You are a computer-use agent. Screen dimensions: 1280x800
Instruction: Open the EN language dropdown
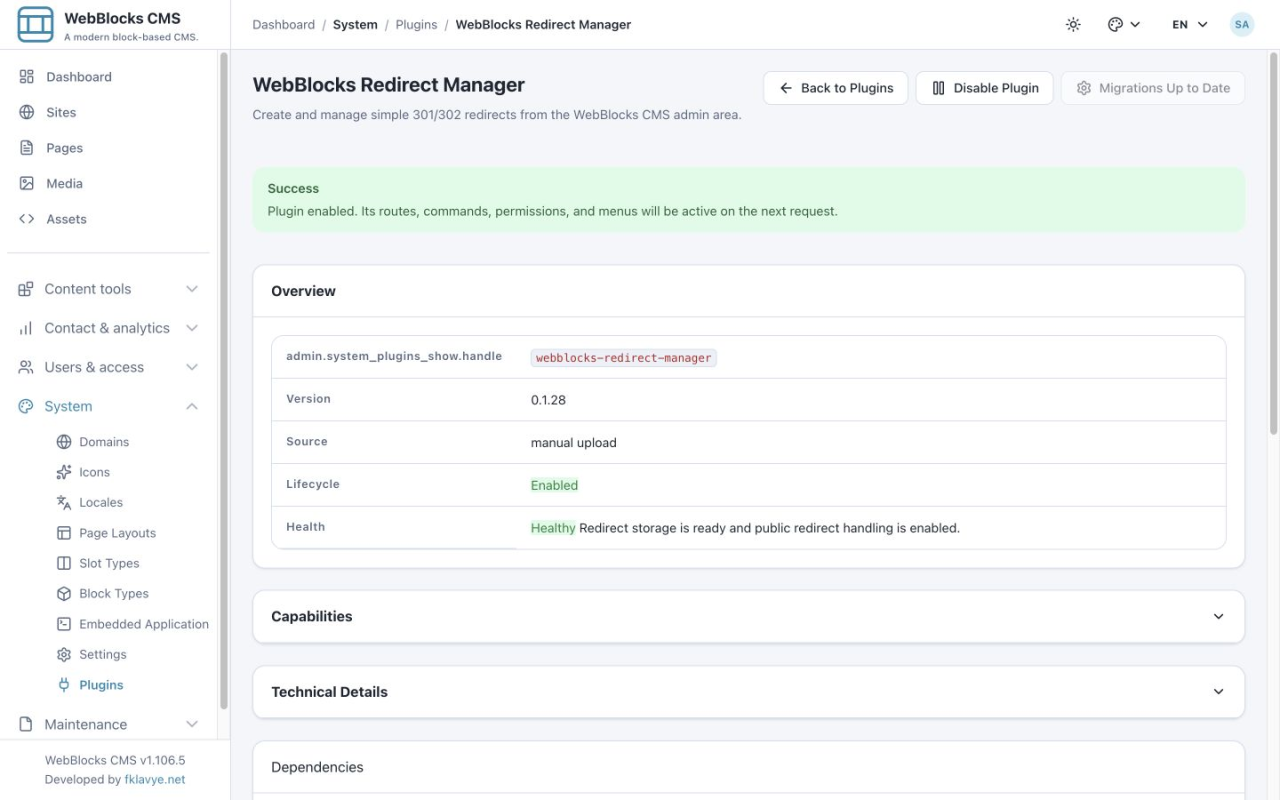1190,24
